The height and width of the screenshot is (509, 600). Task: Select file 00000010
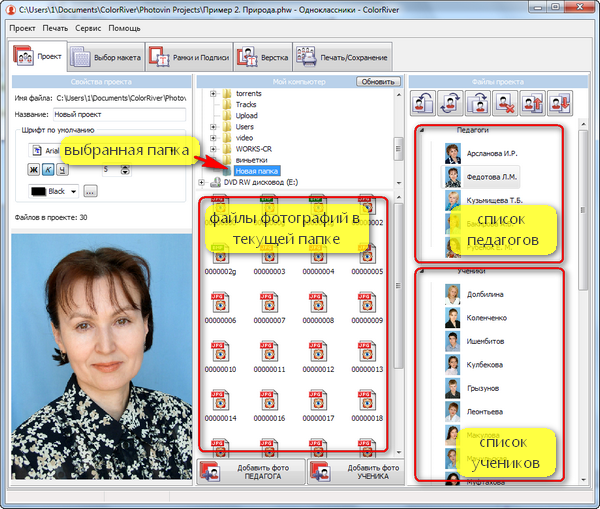(x=220, y=357)
